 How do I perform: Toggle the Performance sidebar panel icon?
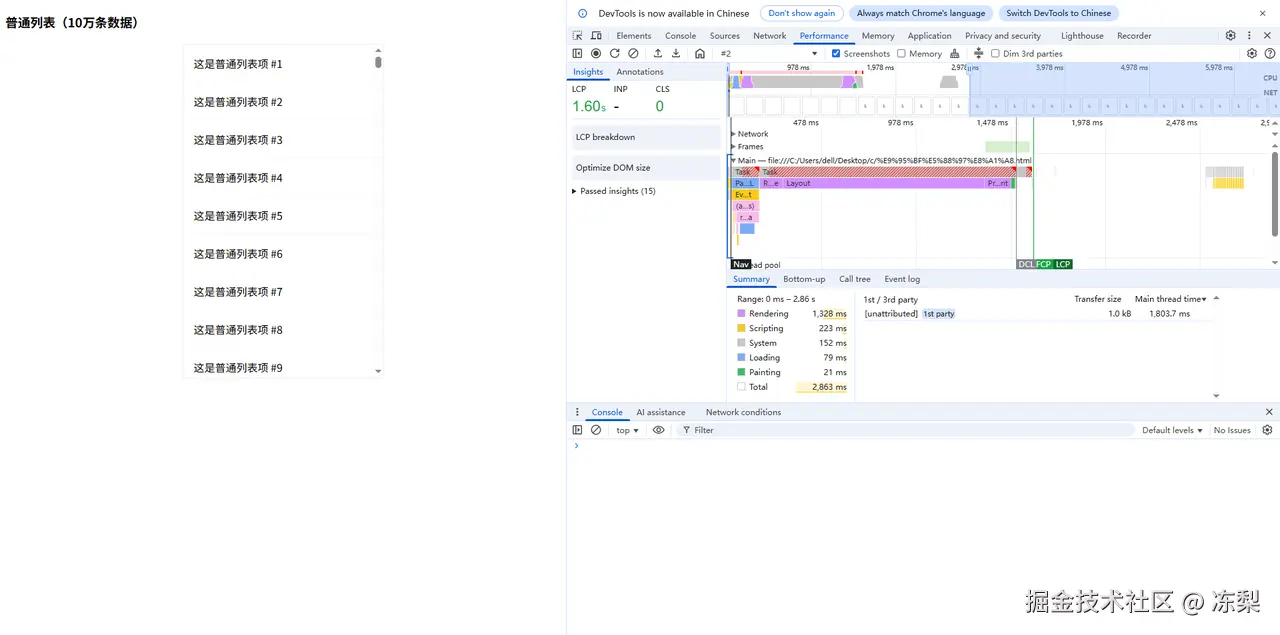(577, 54)
